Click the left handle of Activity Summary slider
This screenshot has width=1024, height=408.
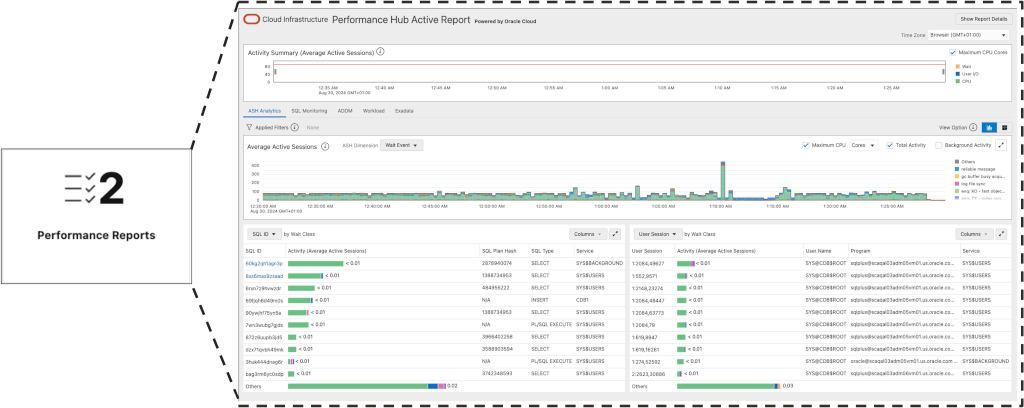pos(276,72)
